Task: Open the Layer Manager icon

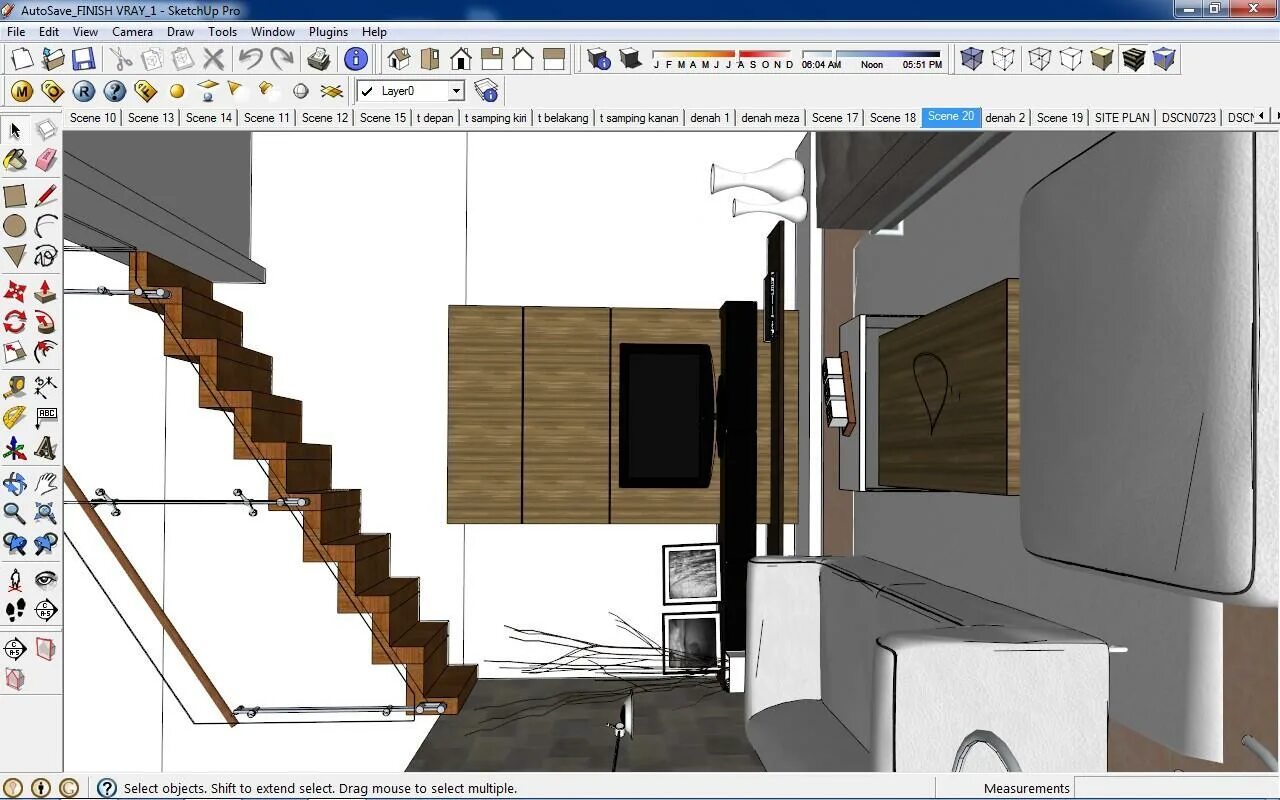Action: tap(487, 91)
